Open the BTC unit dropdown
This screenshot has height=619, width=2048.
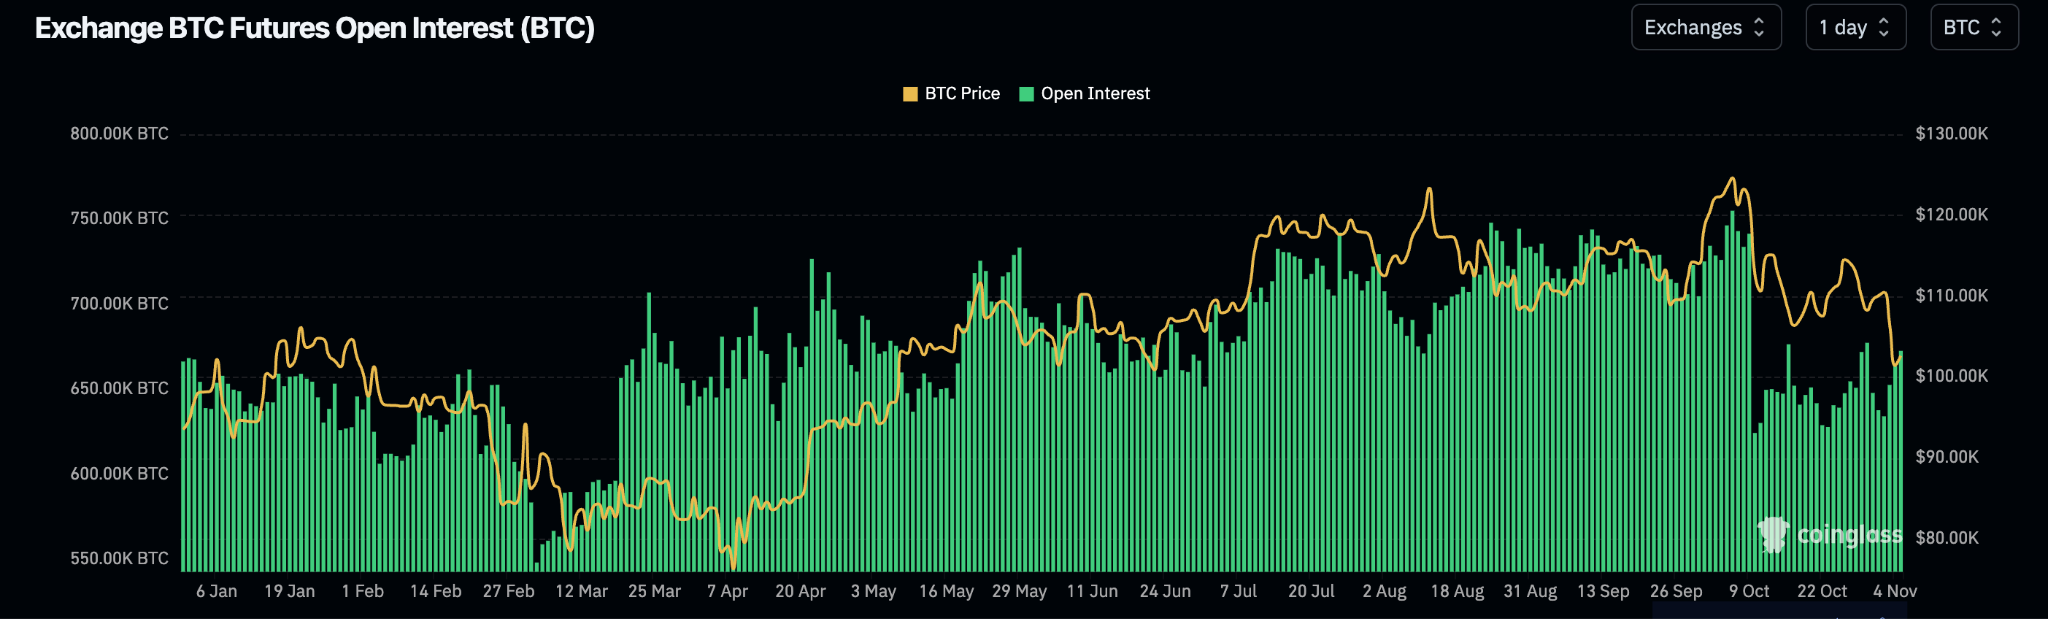tap(1973, 28)
